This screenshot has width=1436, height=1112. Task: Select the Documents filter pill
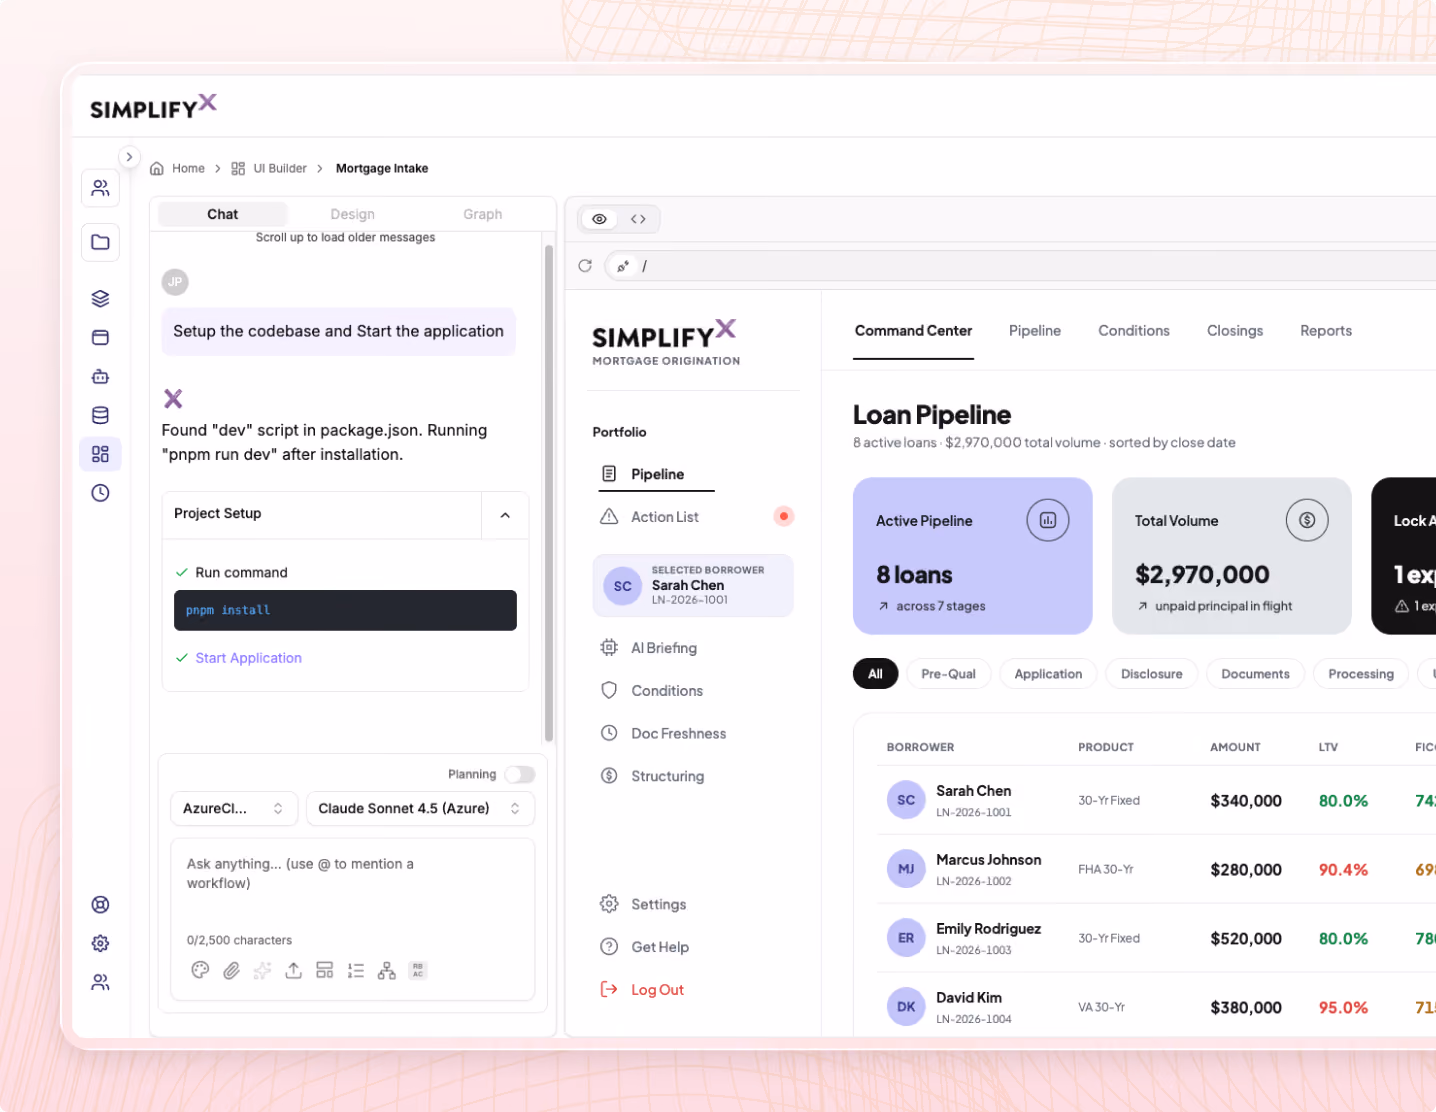point(1255,674)
